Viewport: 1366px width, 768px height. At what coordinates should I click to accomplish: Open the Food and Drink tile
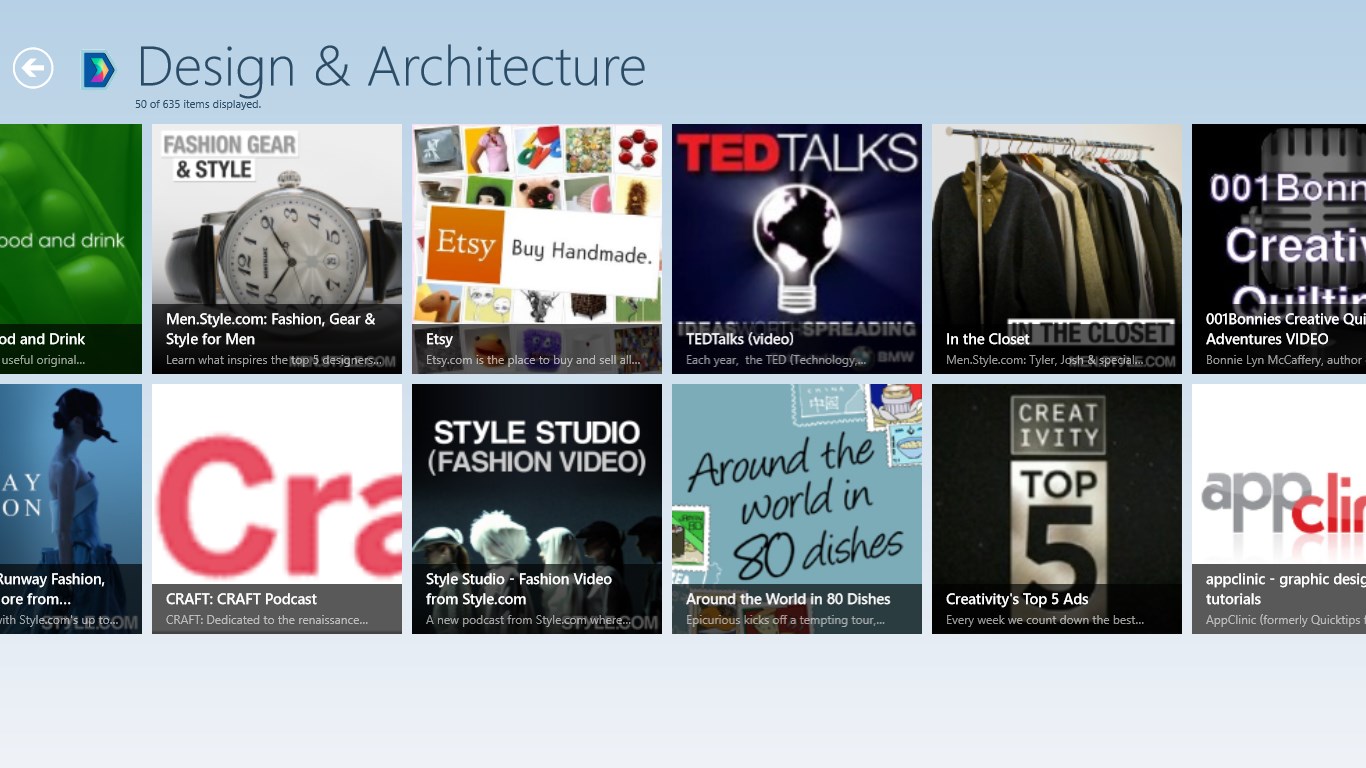(70, 248)
